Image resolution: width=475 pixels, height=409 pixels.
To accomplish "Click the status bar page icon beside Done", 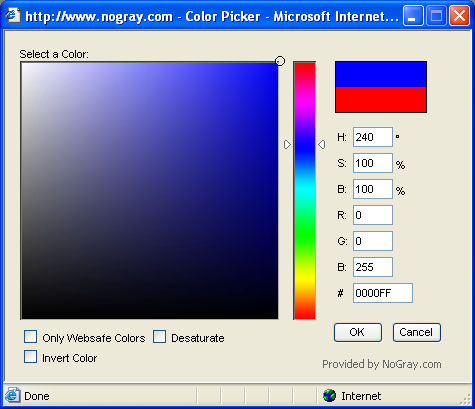I will point(13,396).
